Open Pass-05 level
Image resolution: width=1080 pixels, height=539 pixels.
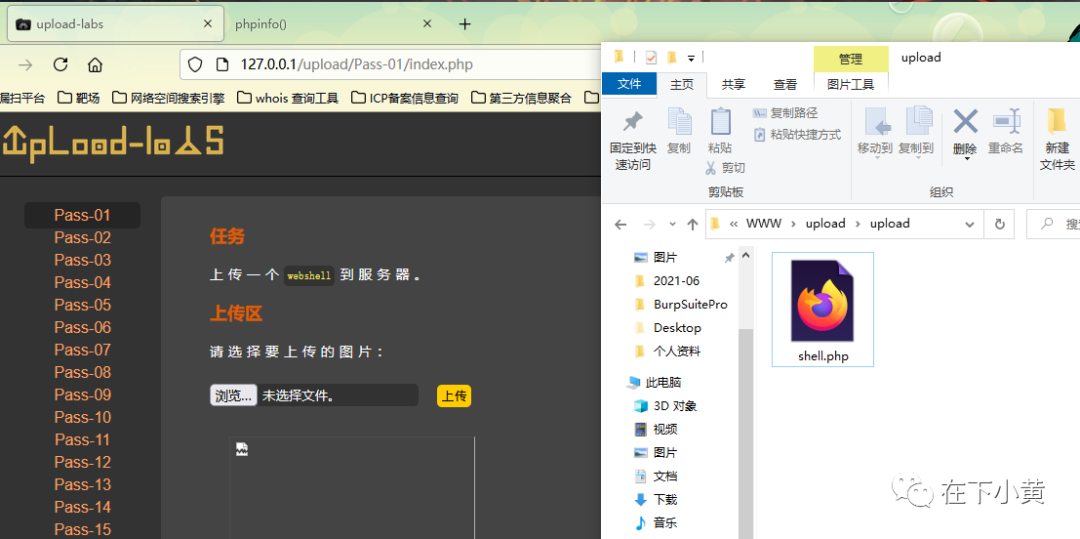82,305
